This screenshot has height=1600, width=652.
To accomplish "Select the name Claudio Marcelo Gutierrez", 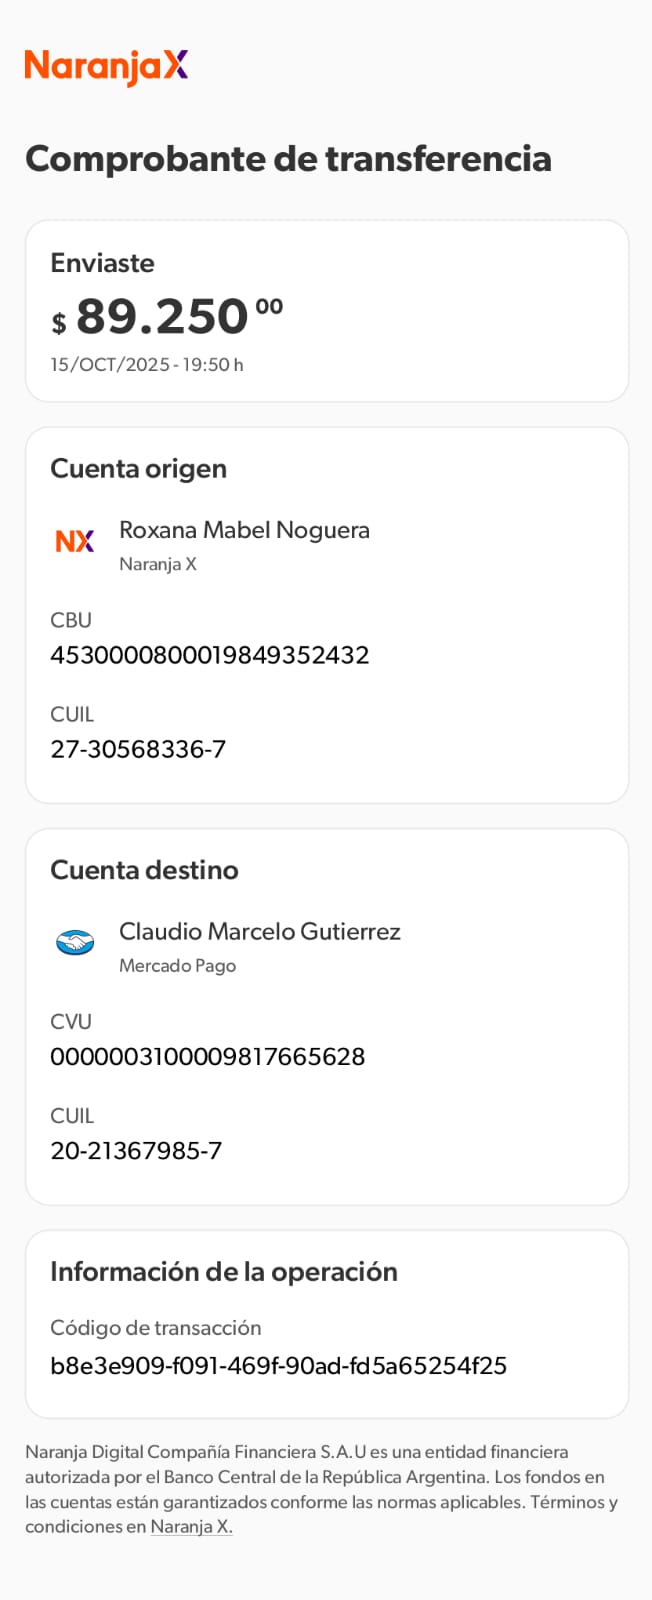I will pos(260,932).
